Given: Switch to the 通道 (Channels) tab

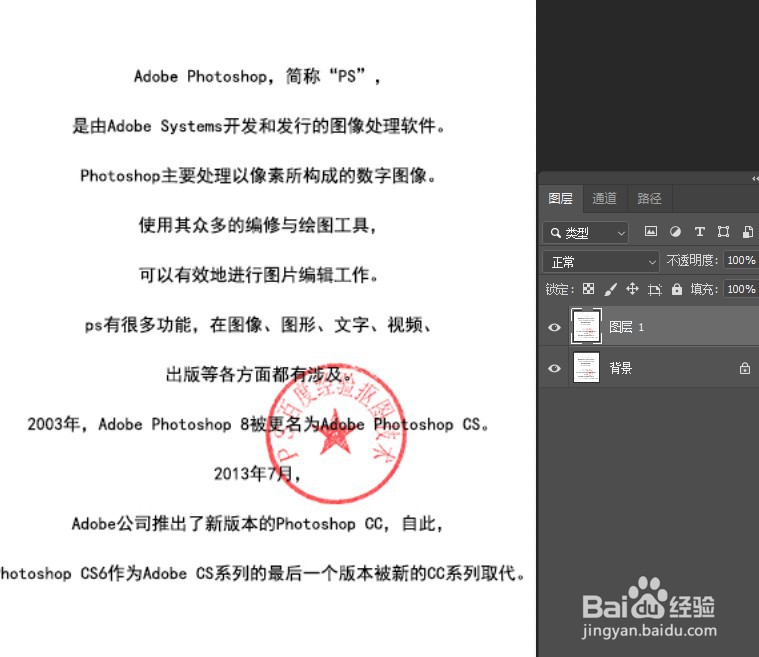Looking at the screenshot, I should pos(604,199).
